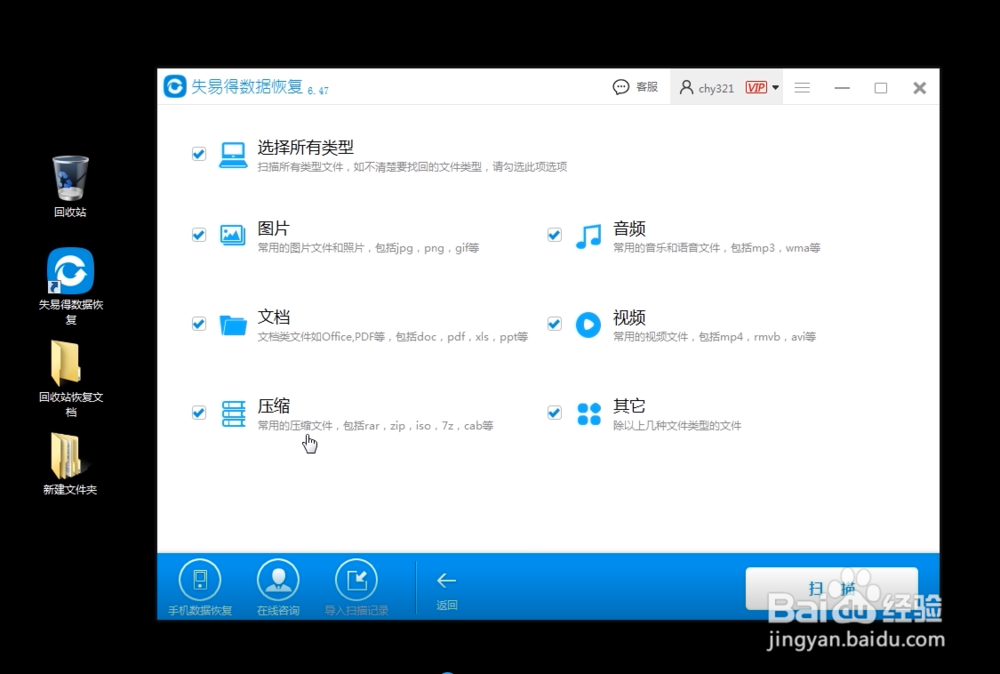Click the 图片 picture type icon
The height and width of the screenshot is (674, 1000).
[x=232, y=235]
